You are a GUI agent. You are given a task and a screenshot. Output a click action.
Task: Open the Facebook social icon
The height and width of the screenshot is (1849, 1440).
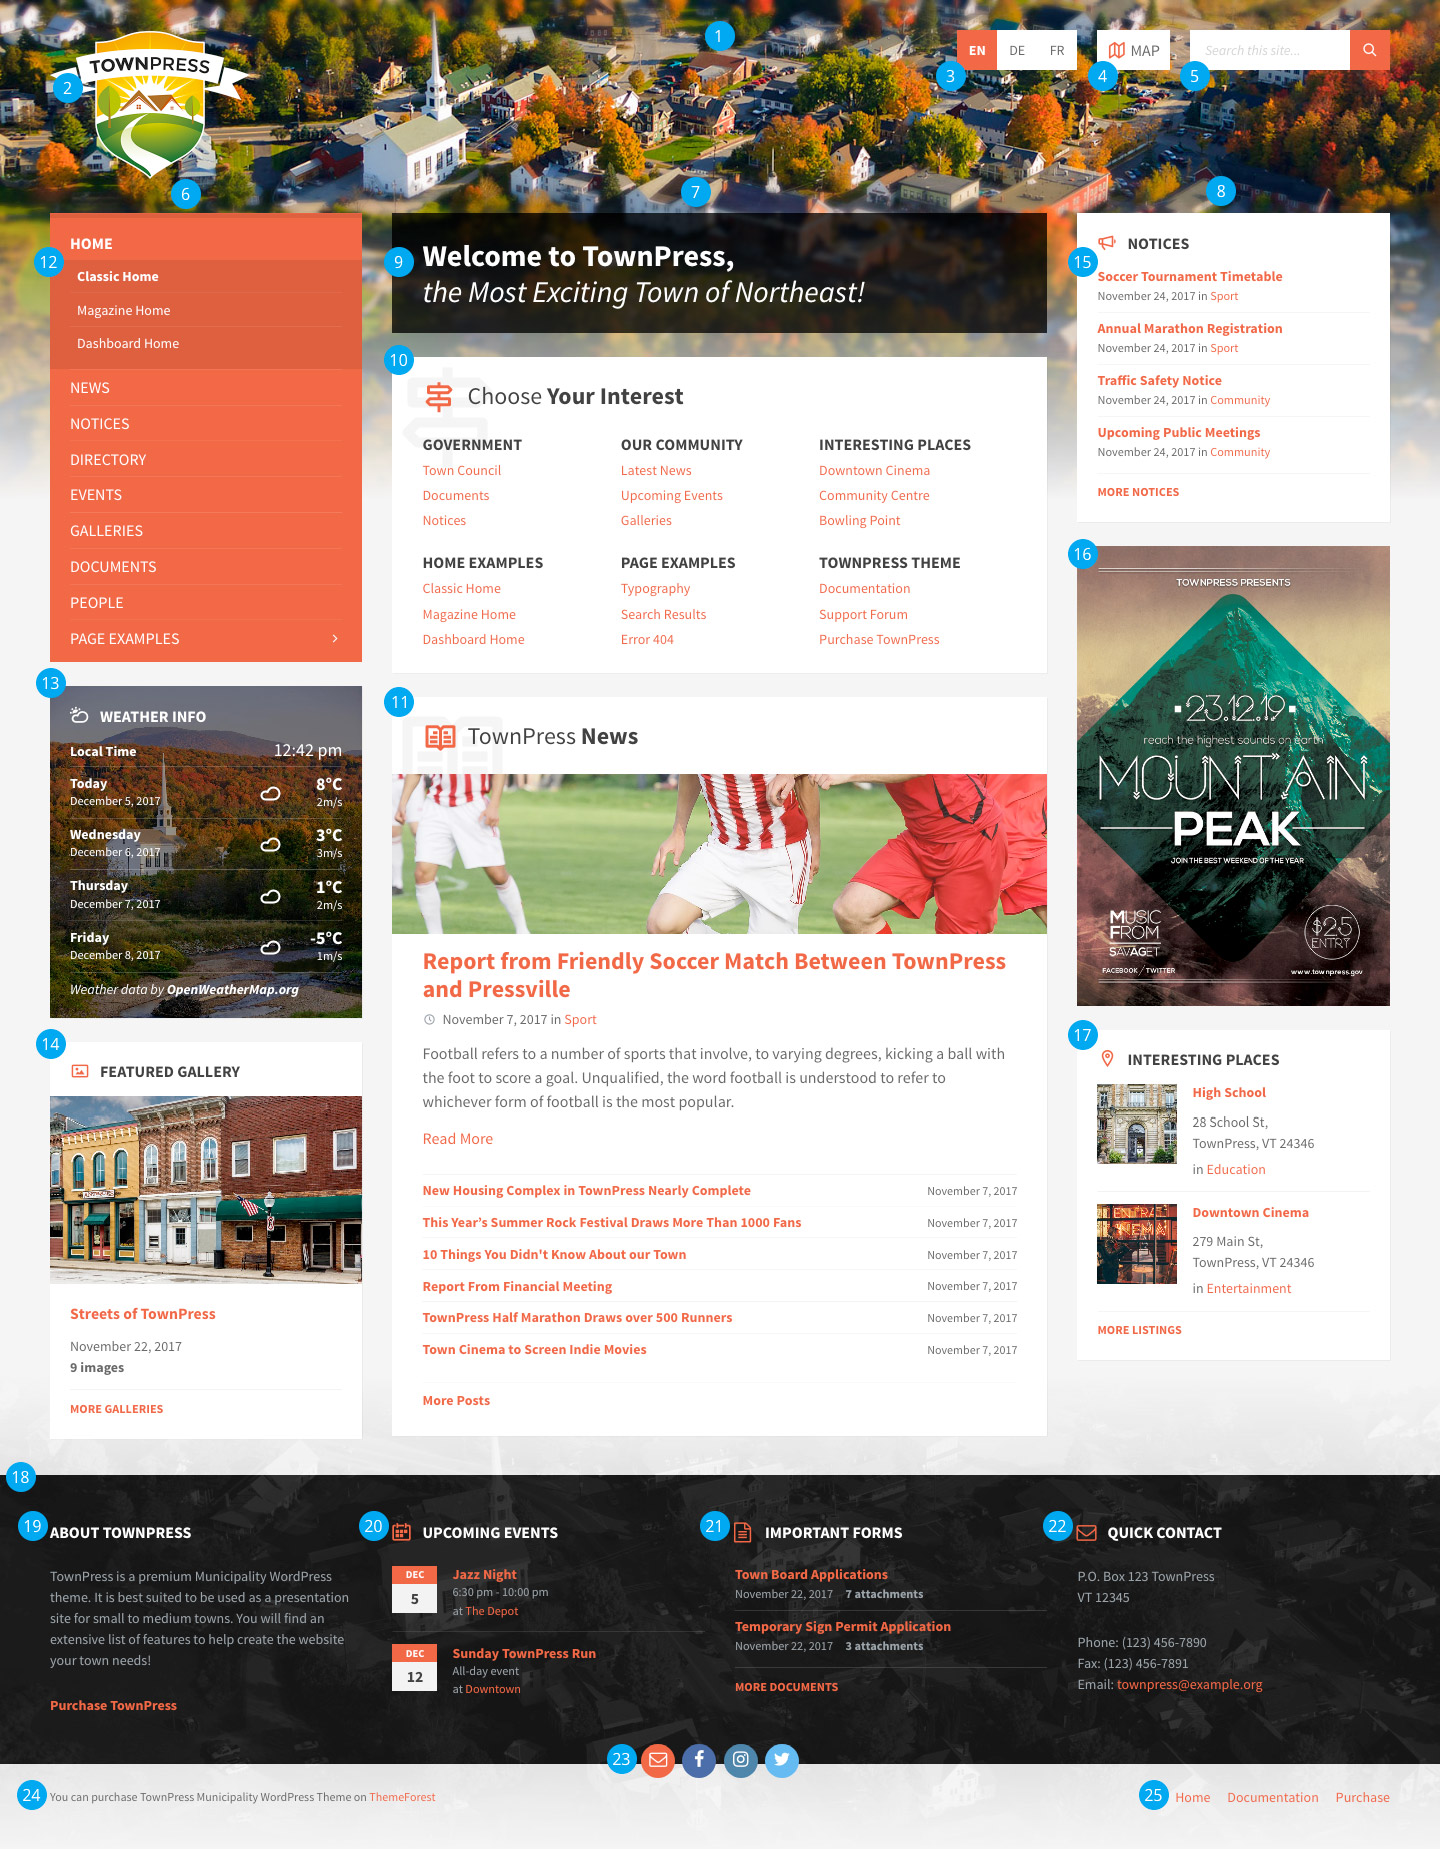[699, 1760]
